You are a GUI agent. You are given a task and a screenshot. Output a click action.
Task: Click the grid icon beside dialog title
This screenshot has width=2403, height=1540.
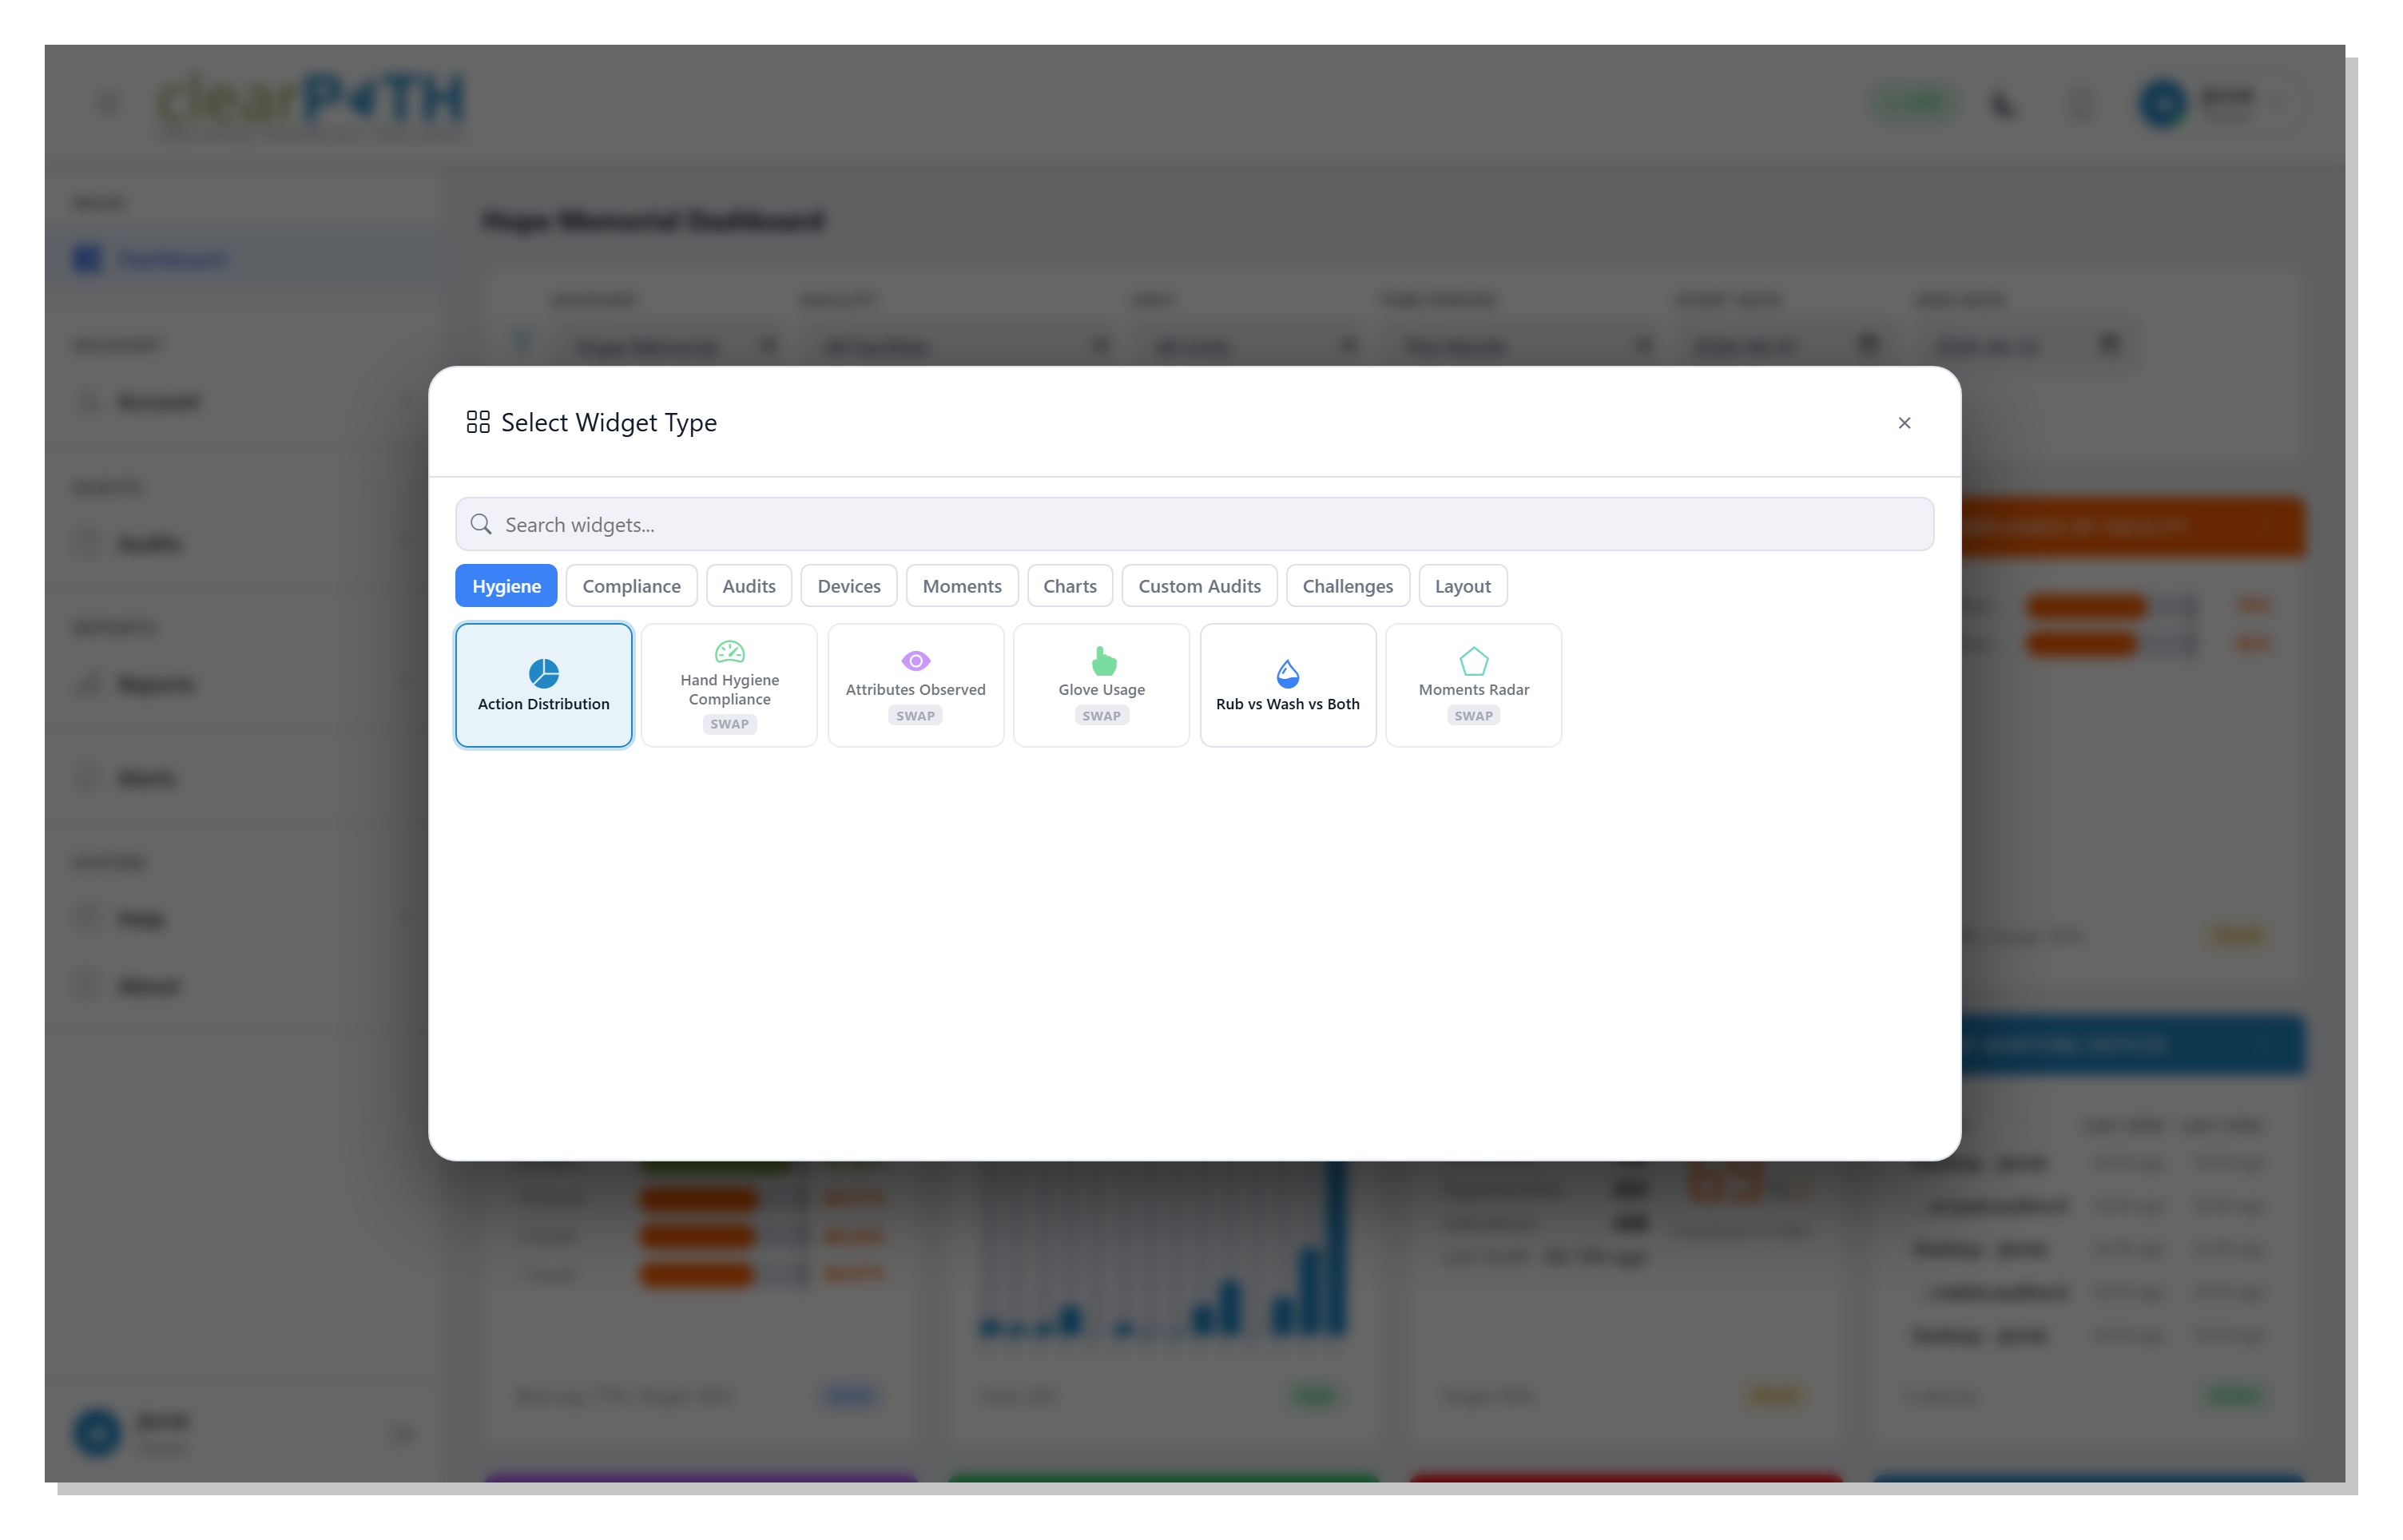(x=478, y=422)
